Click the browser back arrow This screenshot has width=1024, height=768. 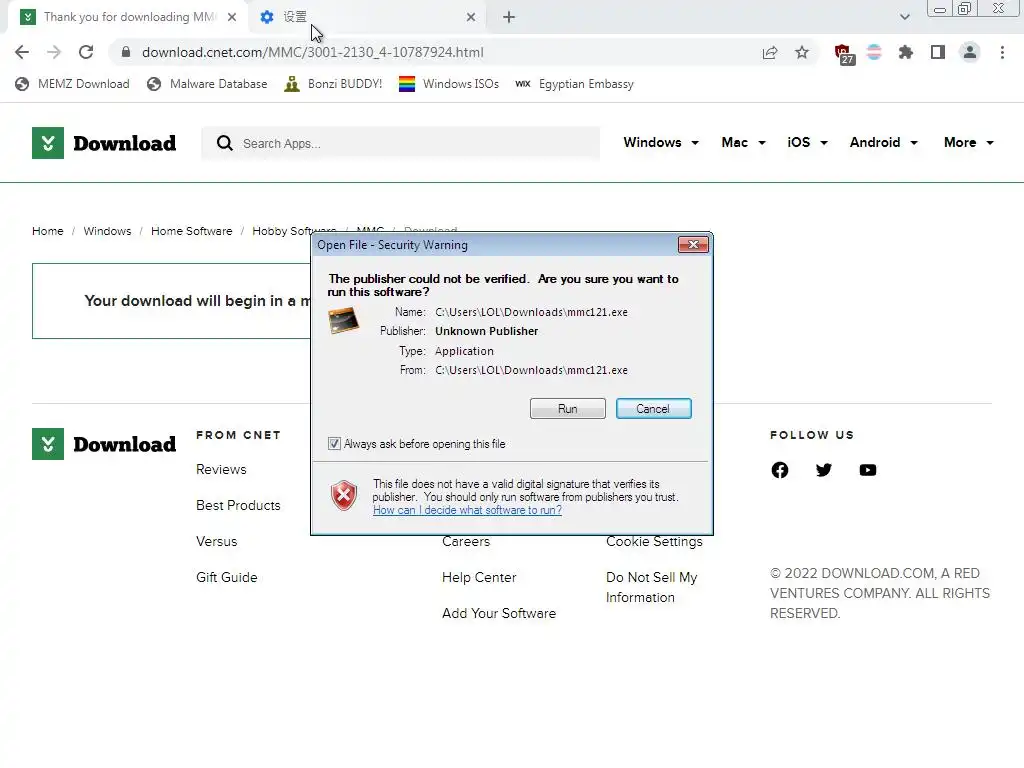22,52
